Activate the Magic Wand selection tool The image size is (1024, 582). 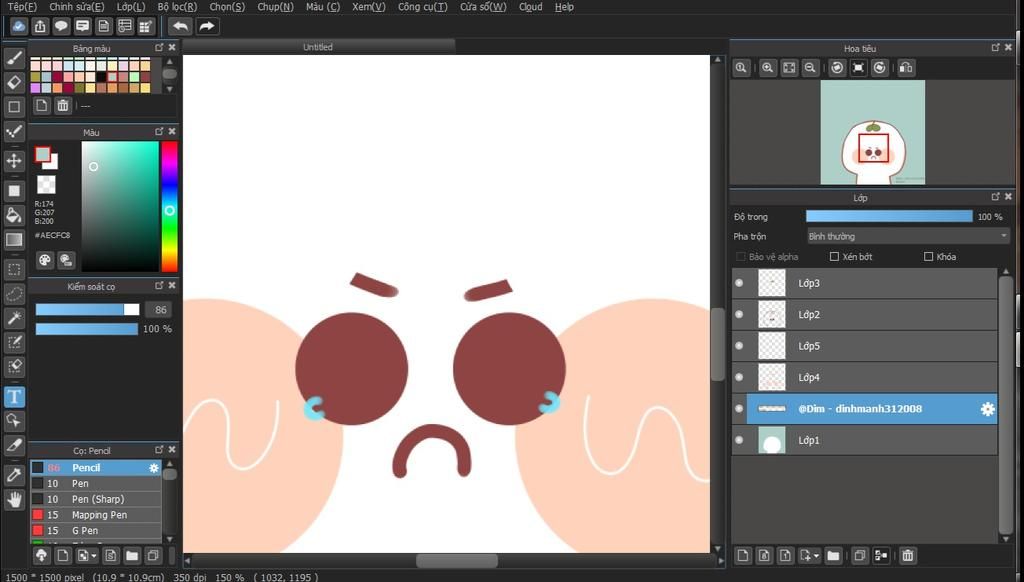coord(14,318)
